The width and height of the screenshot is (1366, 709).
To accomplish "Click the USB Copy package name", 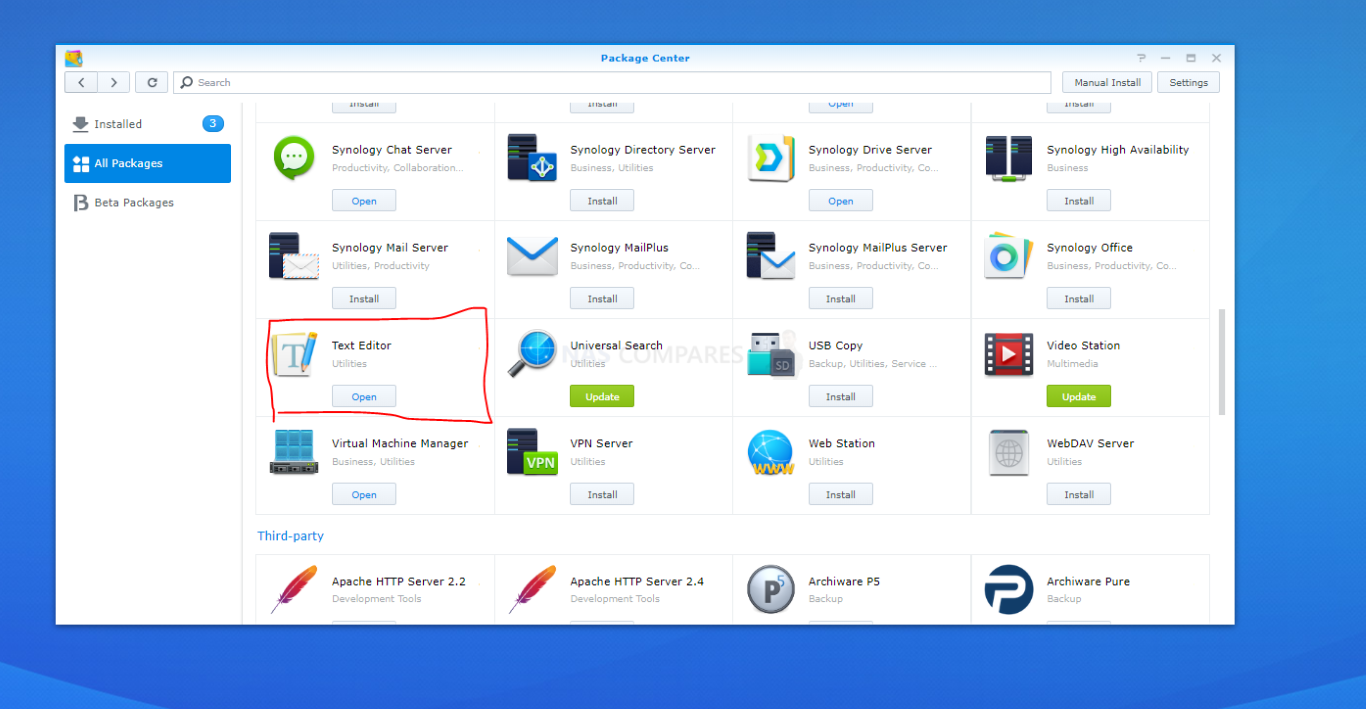I will pyautogui.click(x=836, y=346).
